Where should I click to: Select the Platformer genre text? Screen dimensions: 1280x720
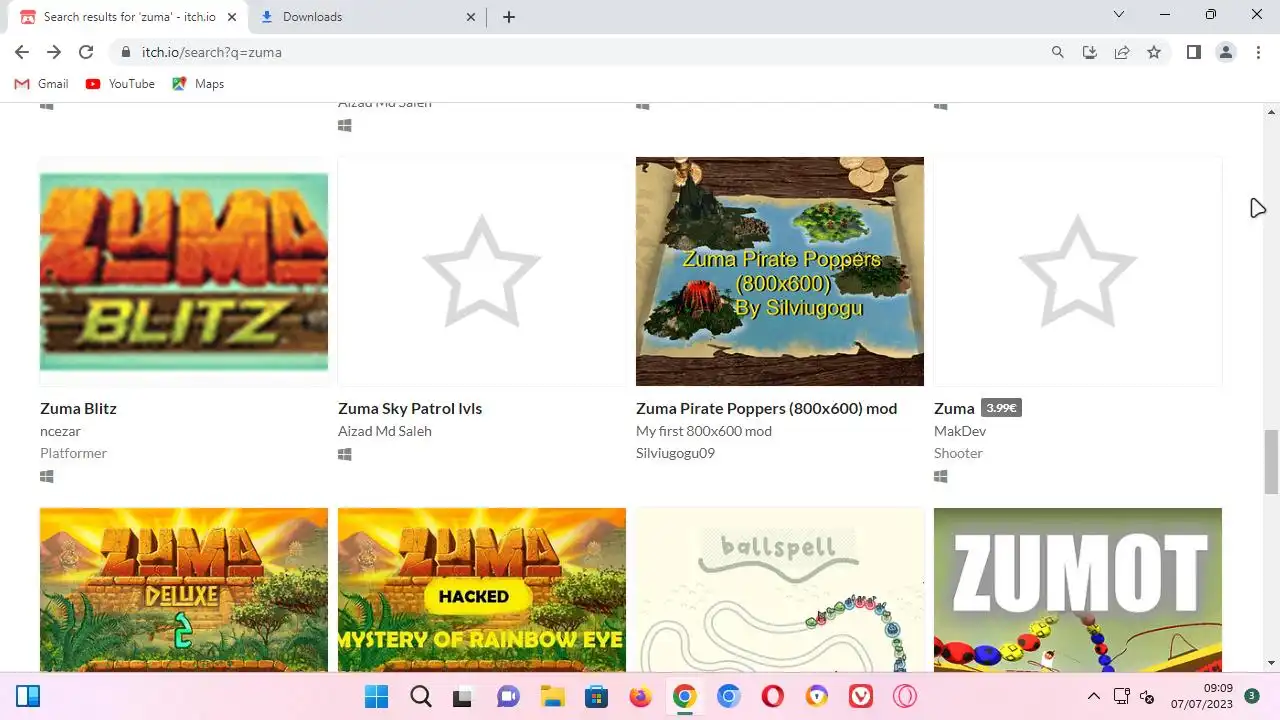coord(73,453)
